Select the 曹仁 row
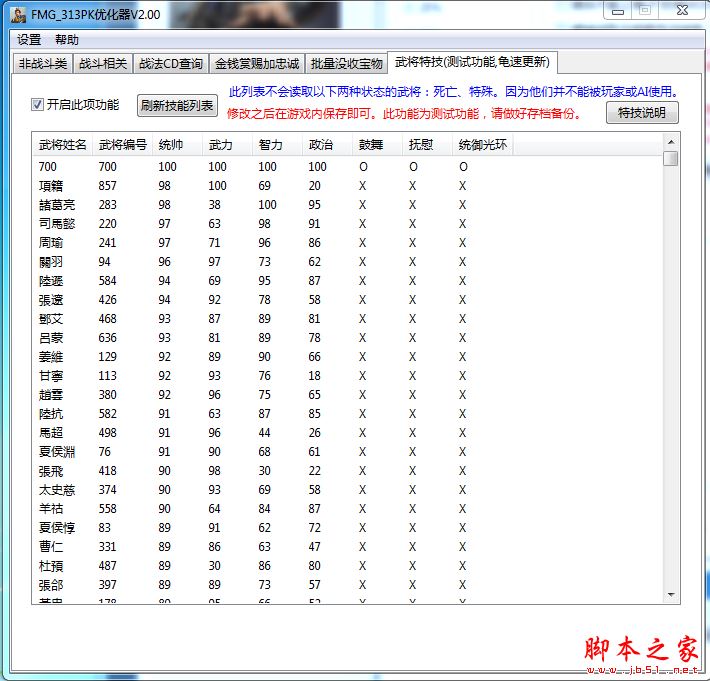 tap(347, 547)
